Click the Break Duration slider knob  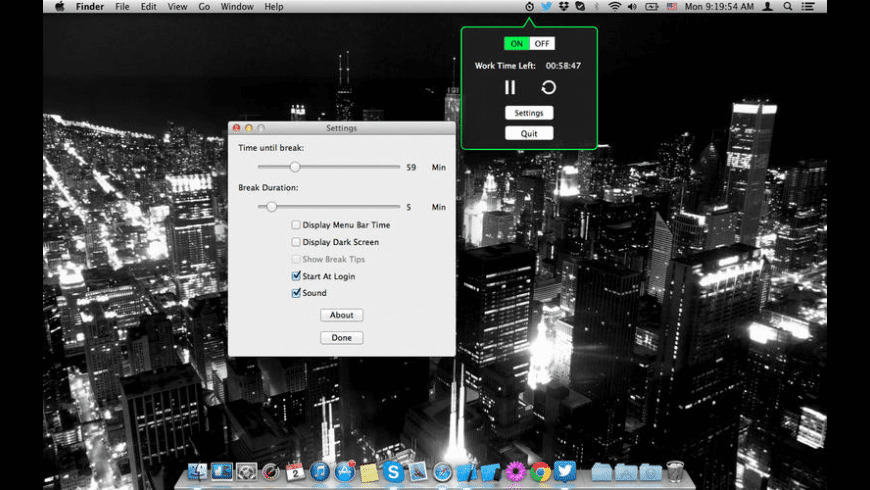[271, 207]
